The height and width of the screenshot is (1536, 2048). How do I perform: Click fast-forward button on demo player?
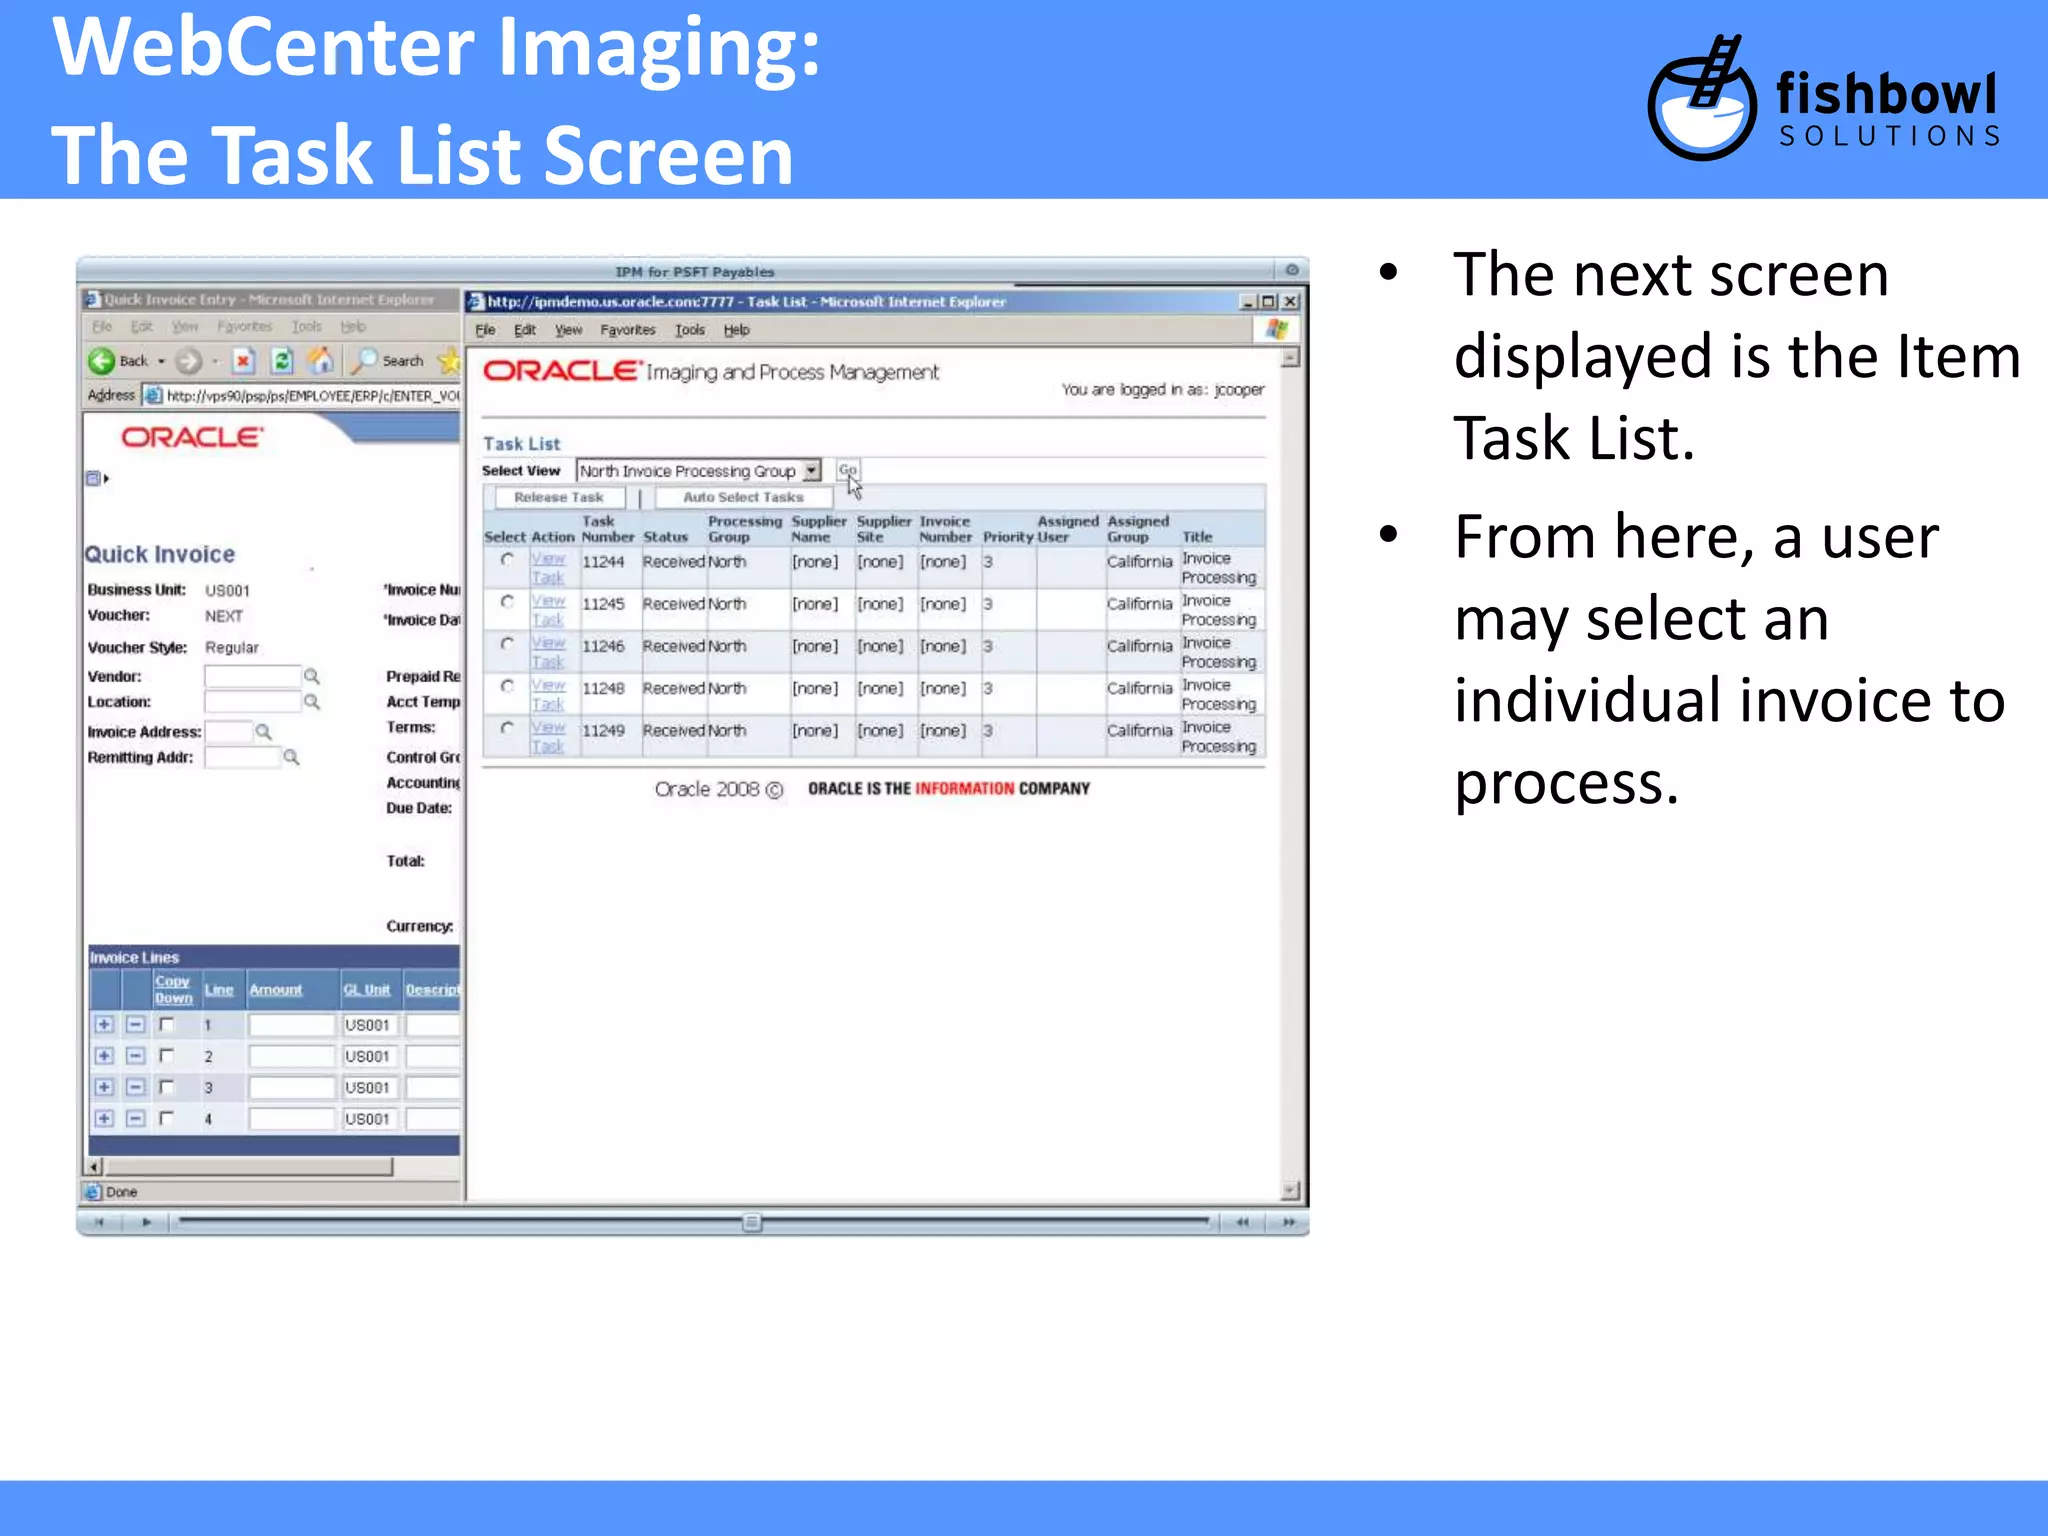click(1289, 1222)
